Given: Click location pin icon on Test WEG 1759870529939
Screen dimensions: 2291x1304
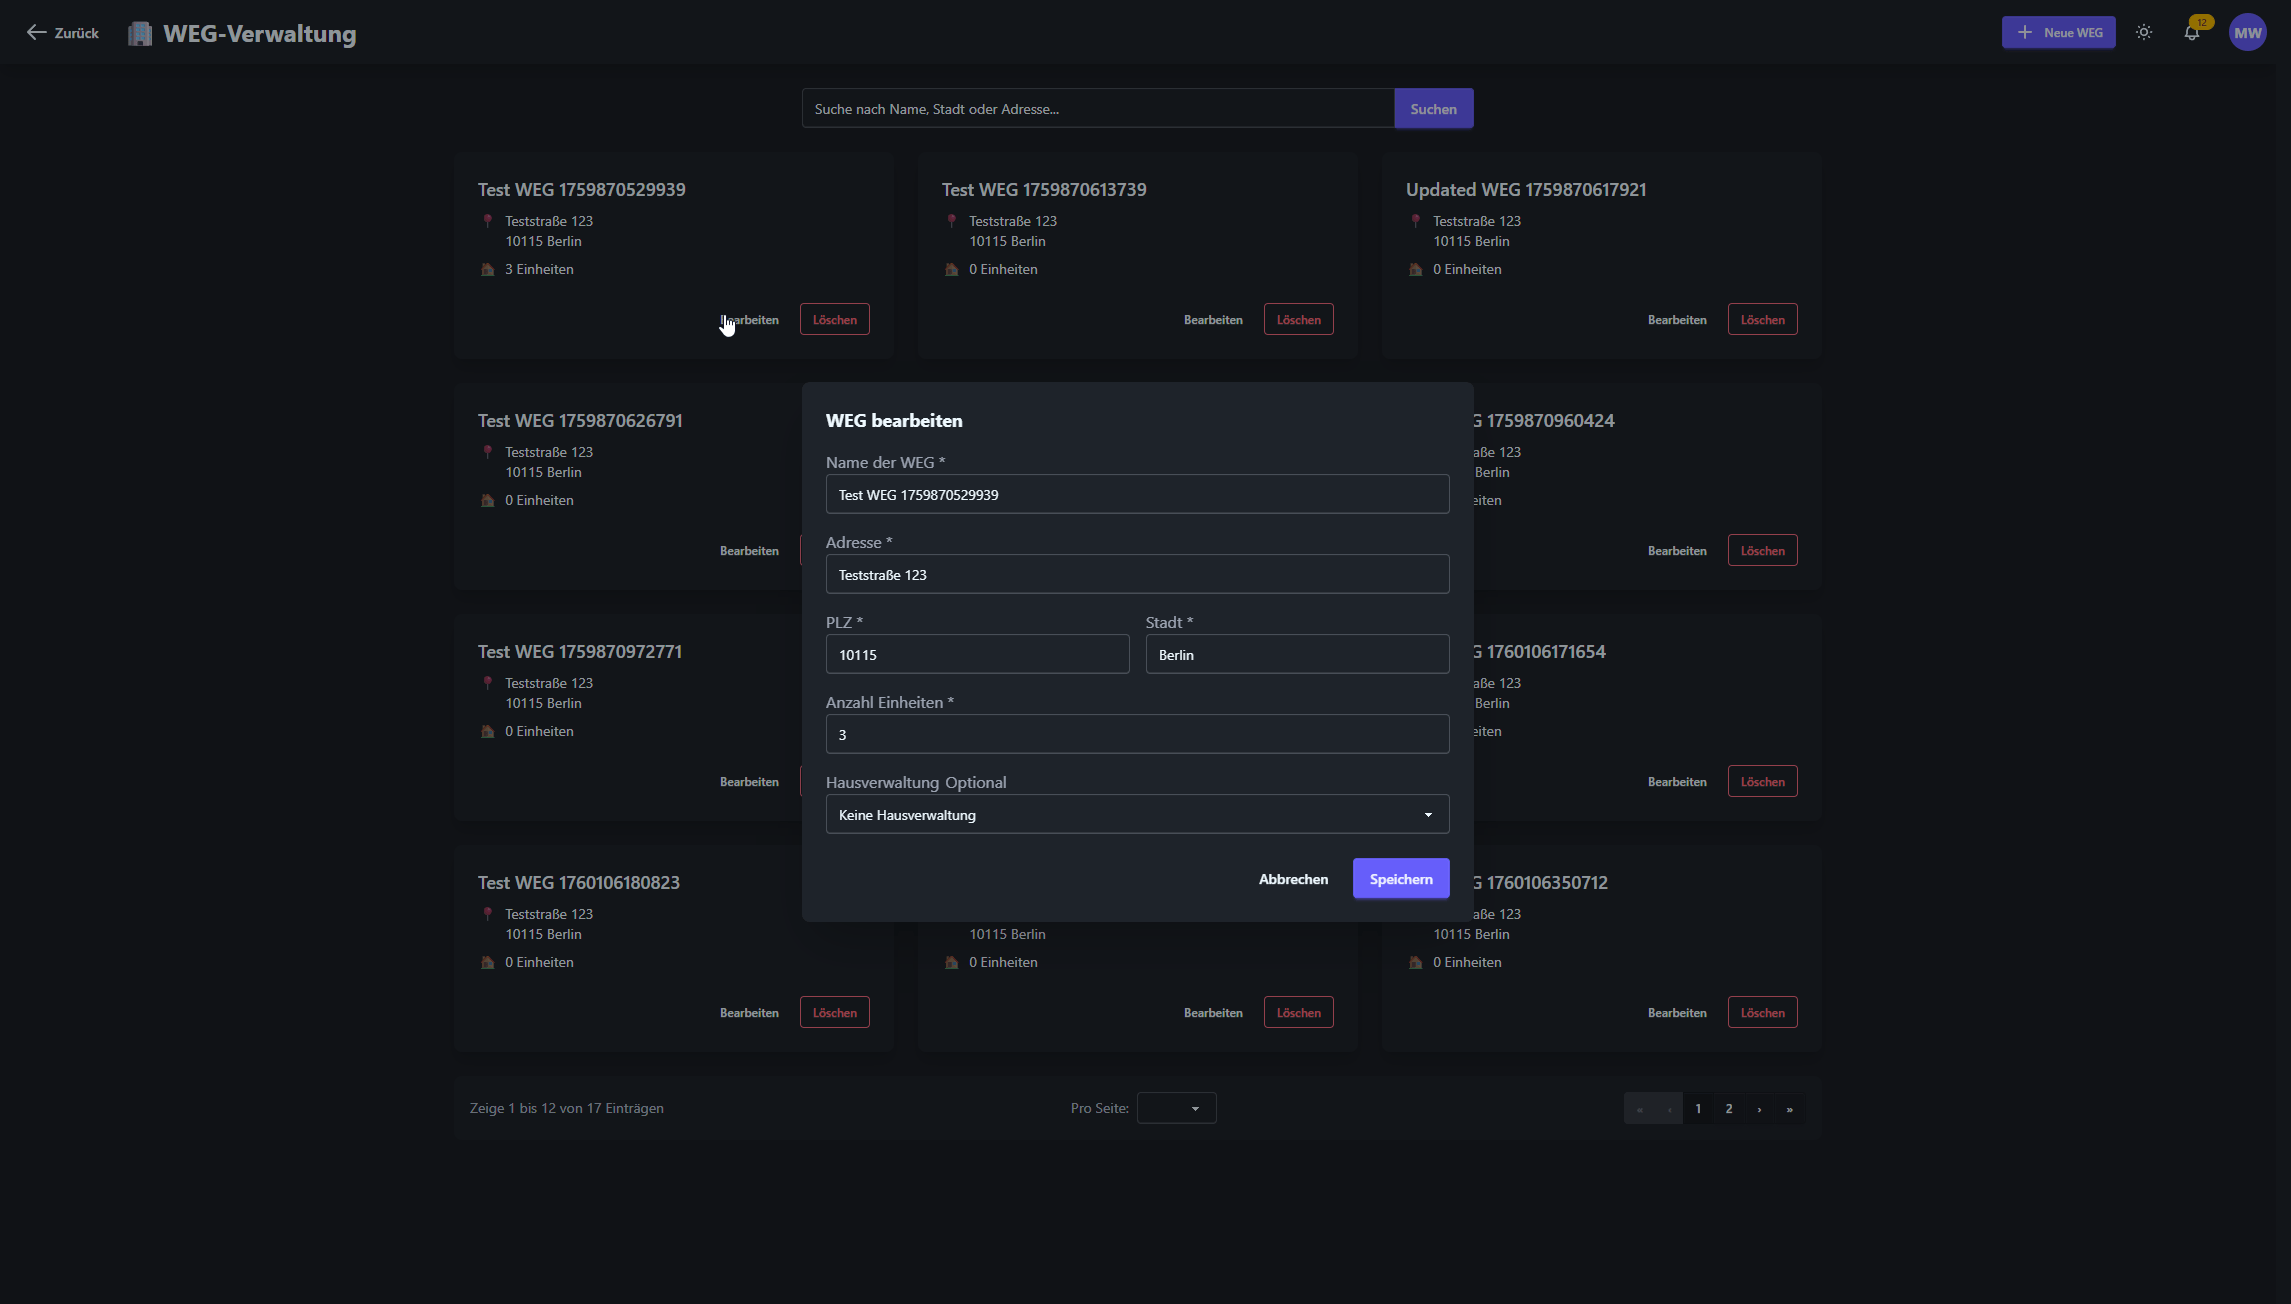Looking at the screenshot, I should [488, 221].
